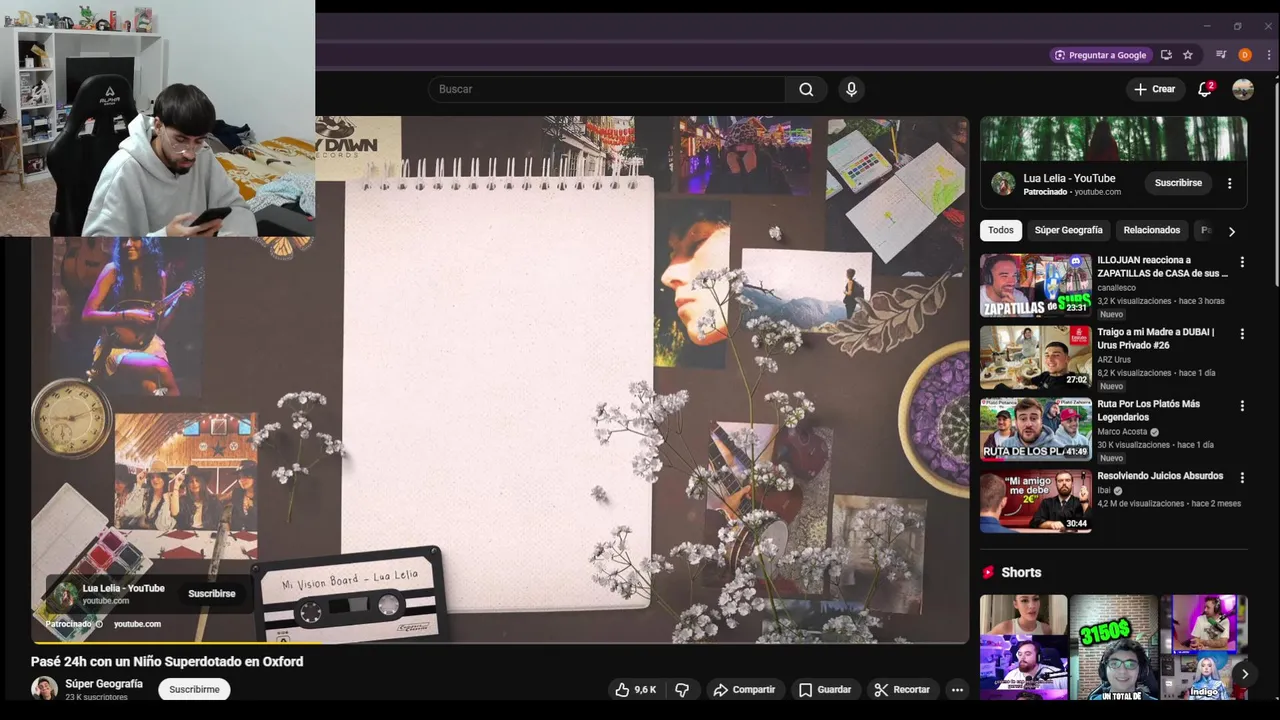The width and height of the screenshot is (1280, 720).
Task: Click the Lua Lelia sidebar ad banner image
Action: (x=1113, y=139)
